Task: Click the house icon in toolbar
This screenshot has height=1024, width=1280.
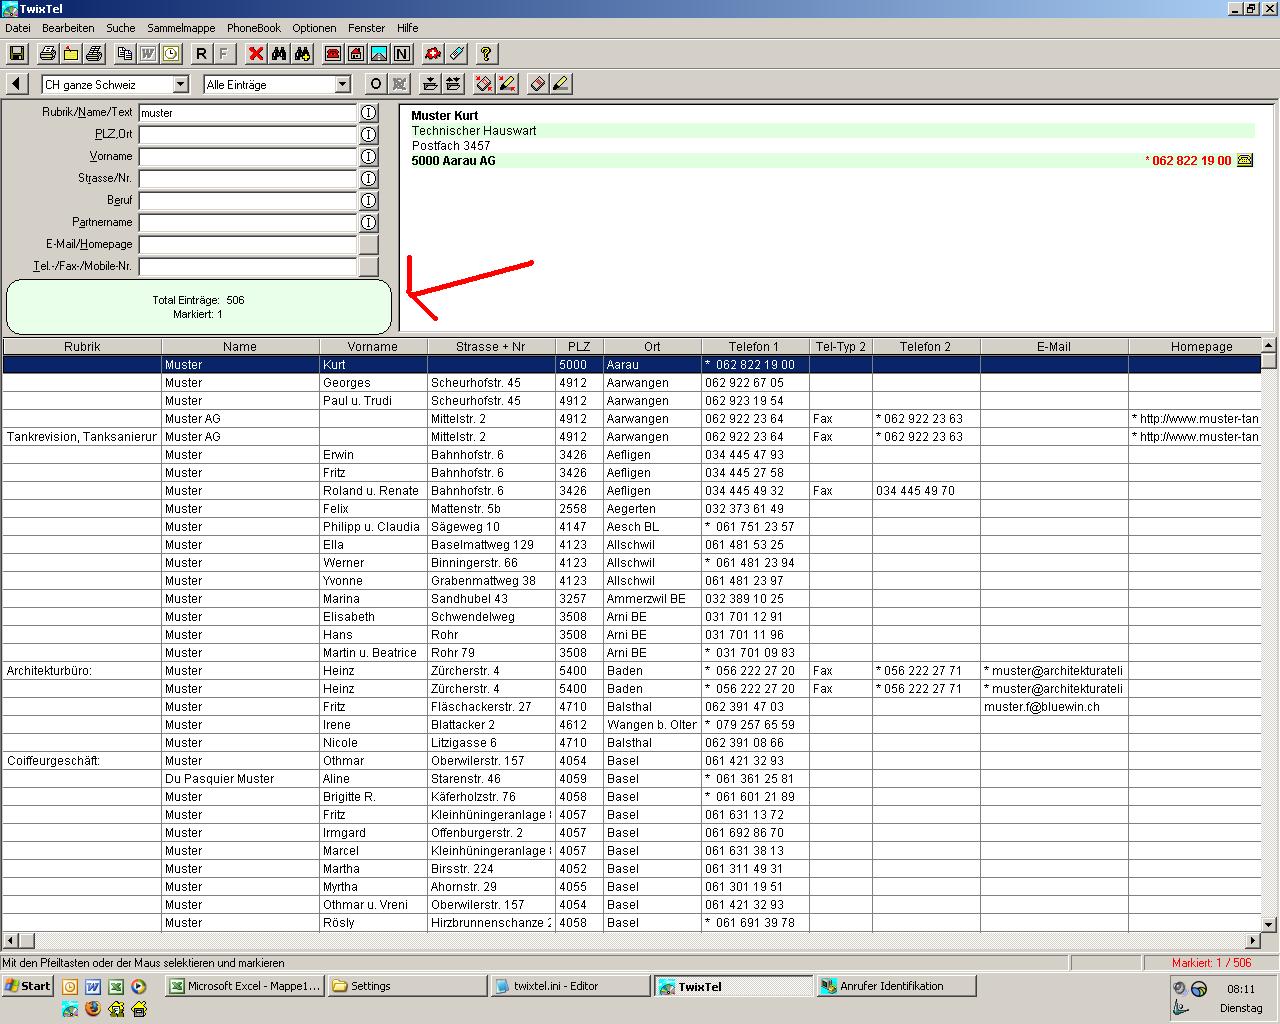Action: pos(356,54)
